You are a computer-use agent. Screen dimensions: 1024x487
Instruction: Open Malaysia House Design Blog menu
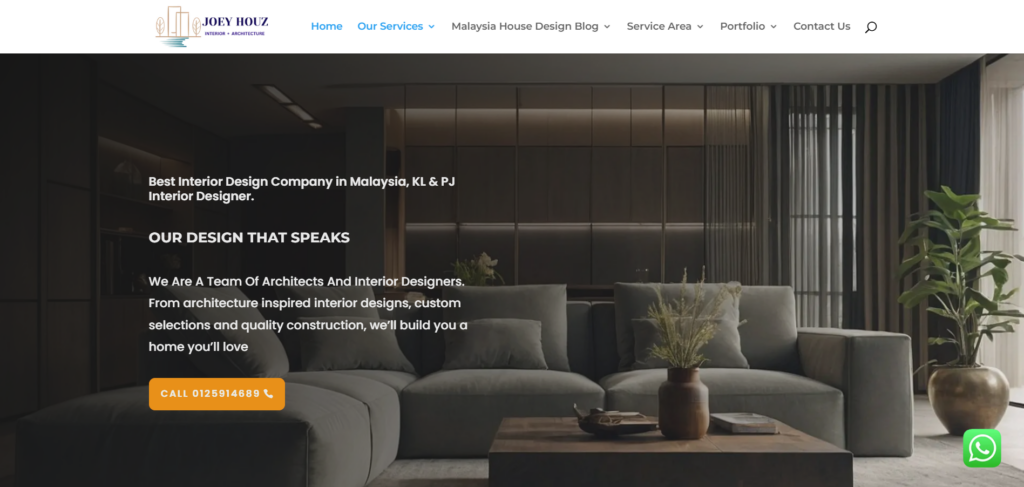click(x=524, y=26)
